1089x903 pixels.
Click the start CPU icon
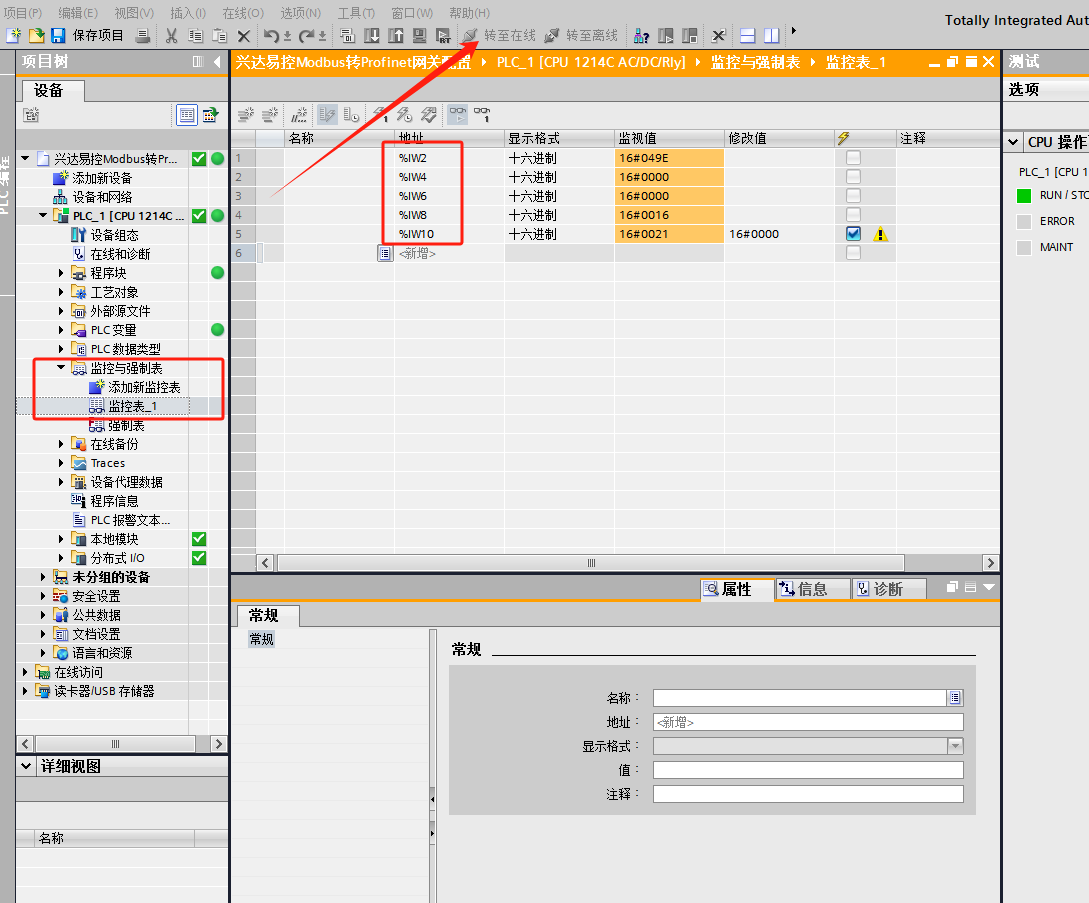point(665,35)
